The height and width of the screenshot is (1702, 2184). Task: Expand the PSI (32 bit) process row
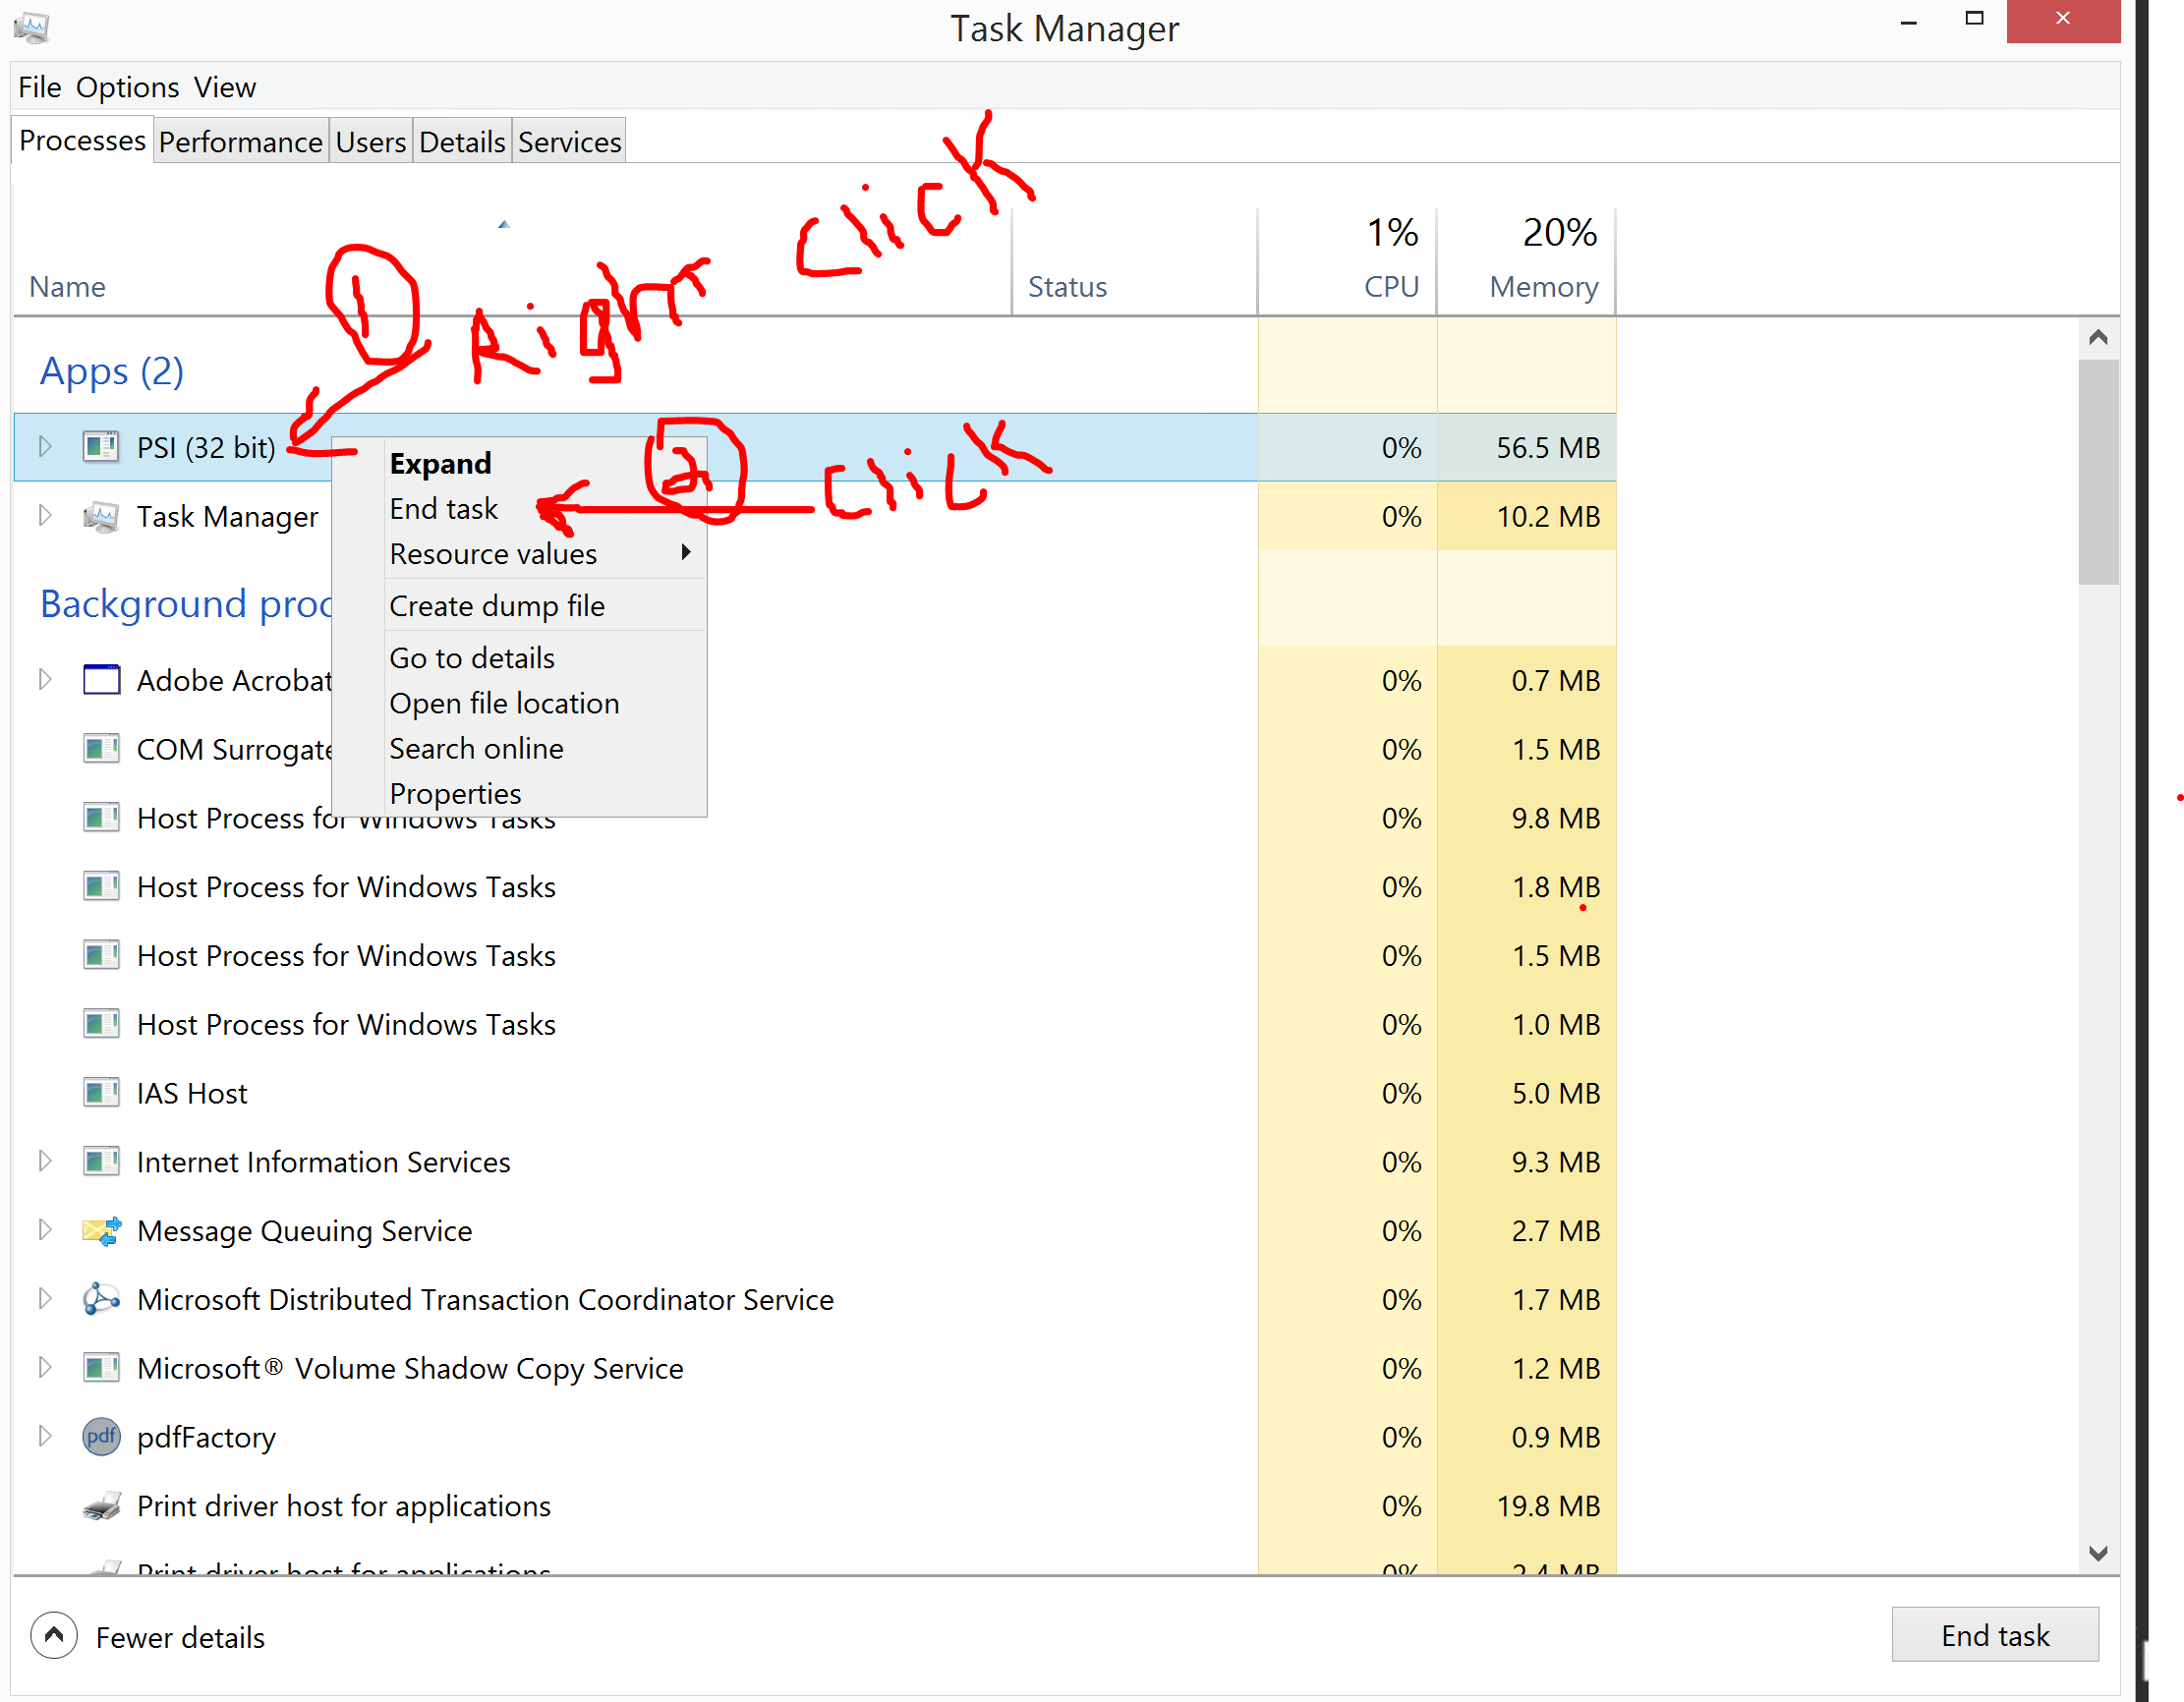[x=45, y=446]
